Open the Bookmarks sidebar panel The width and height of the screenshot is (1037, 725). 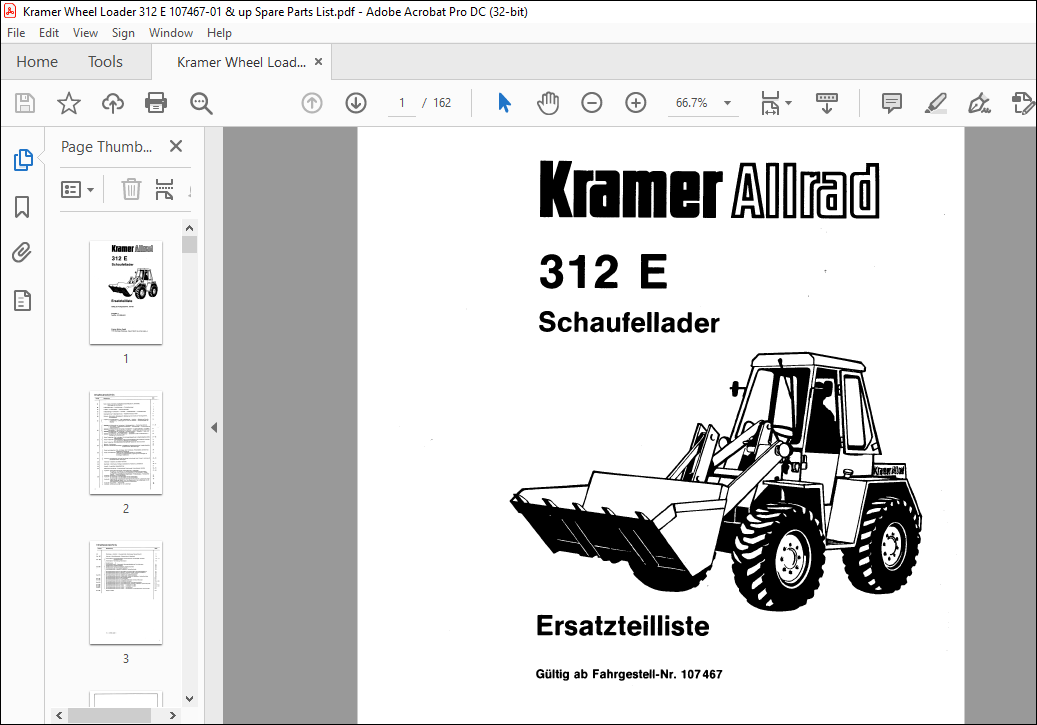tap(22, 207)
